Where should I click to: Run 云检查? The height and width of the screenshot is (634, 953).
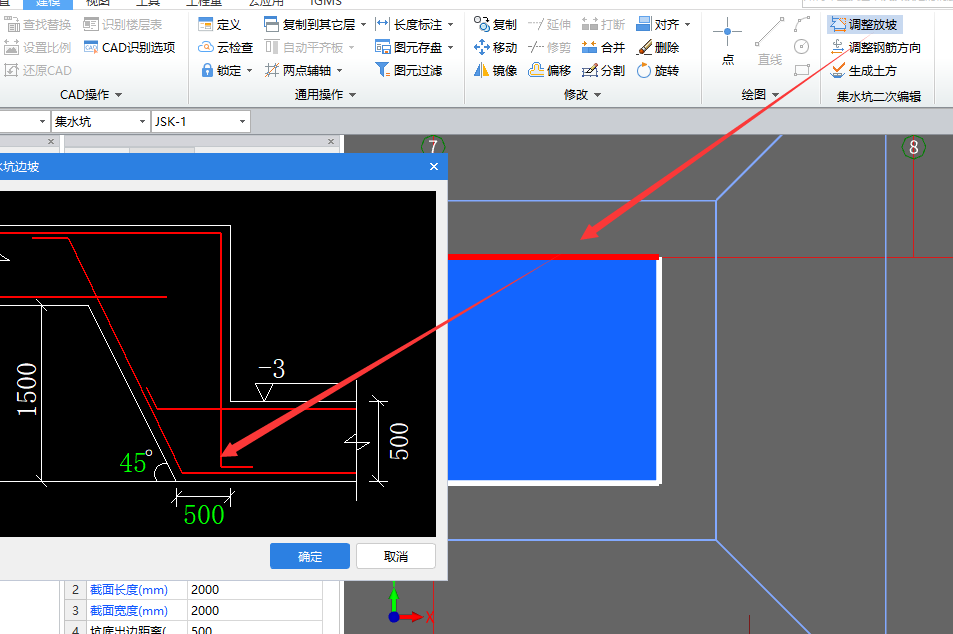(x=225, y=47)
